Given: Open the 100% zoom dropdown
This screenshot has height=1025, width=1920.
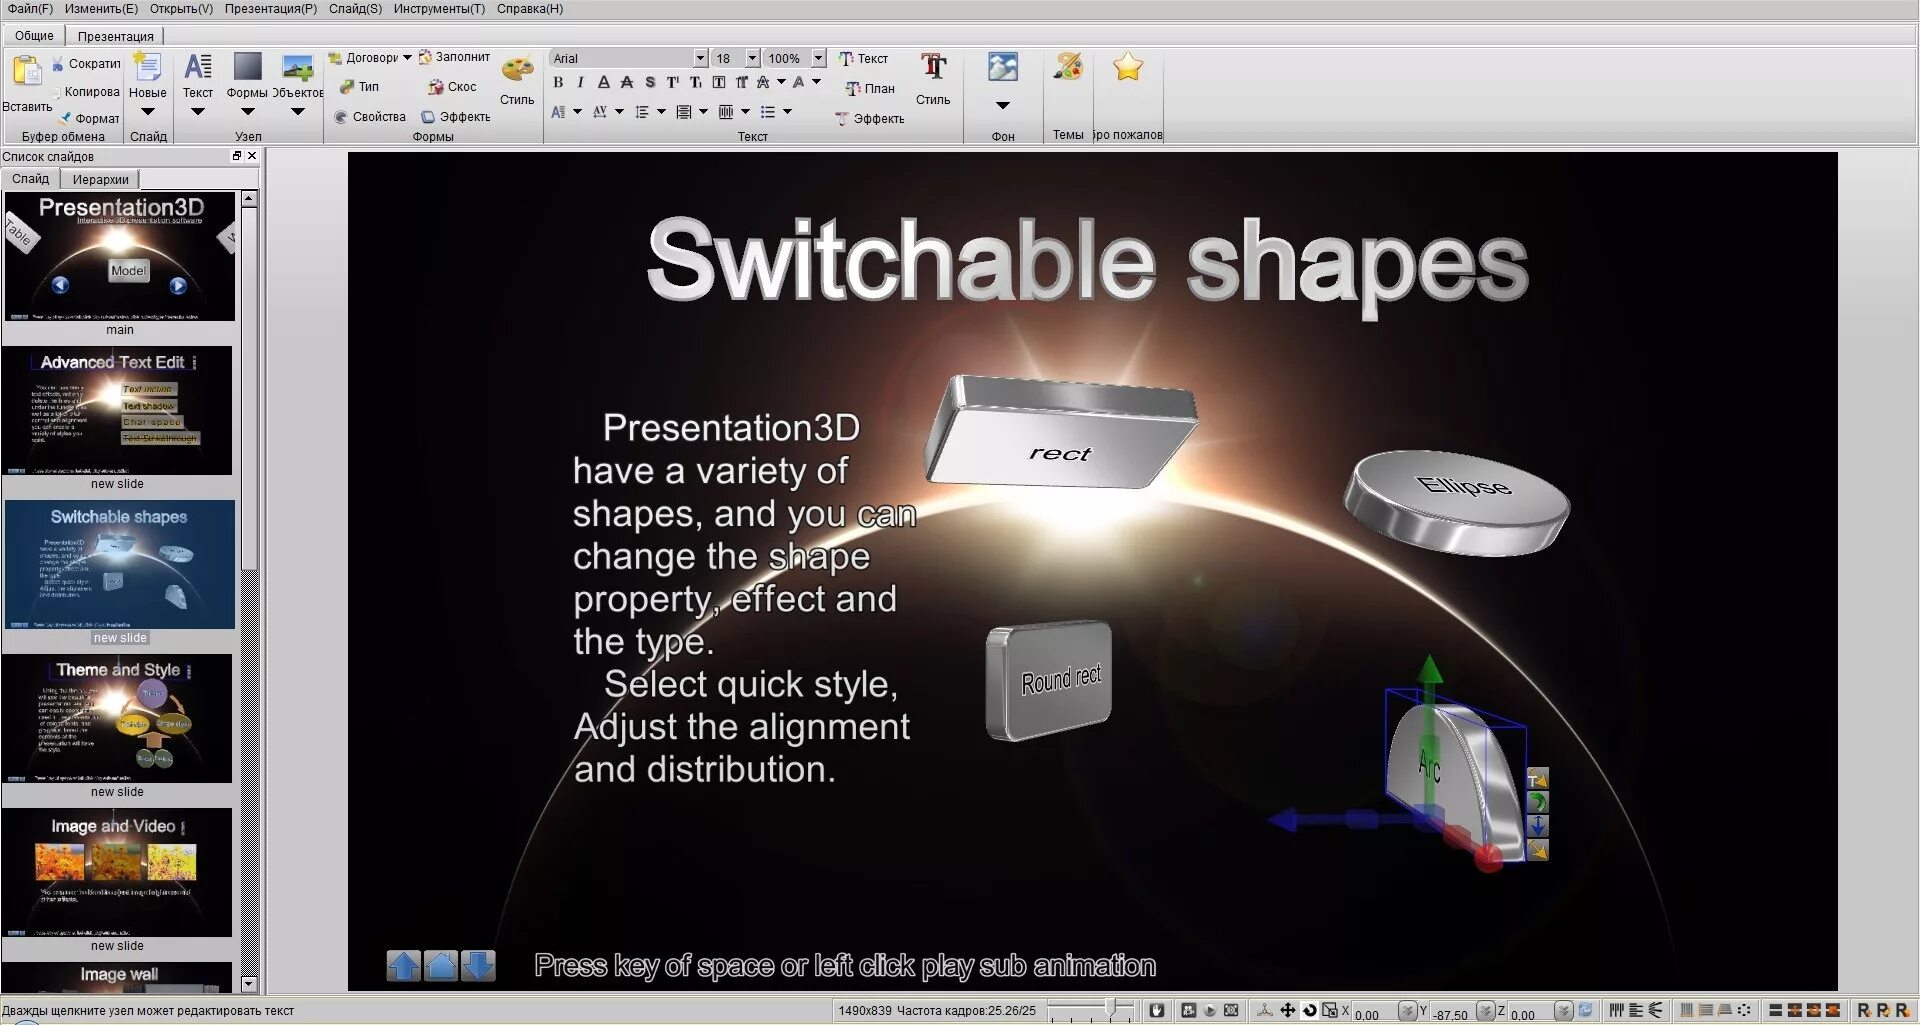Looking at the screenshot, I should pyautogui.click(x=818, y=58).
